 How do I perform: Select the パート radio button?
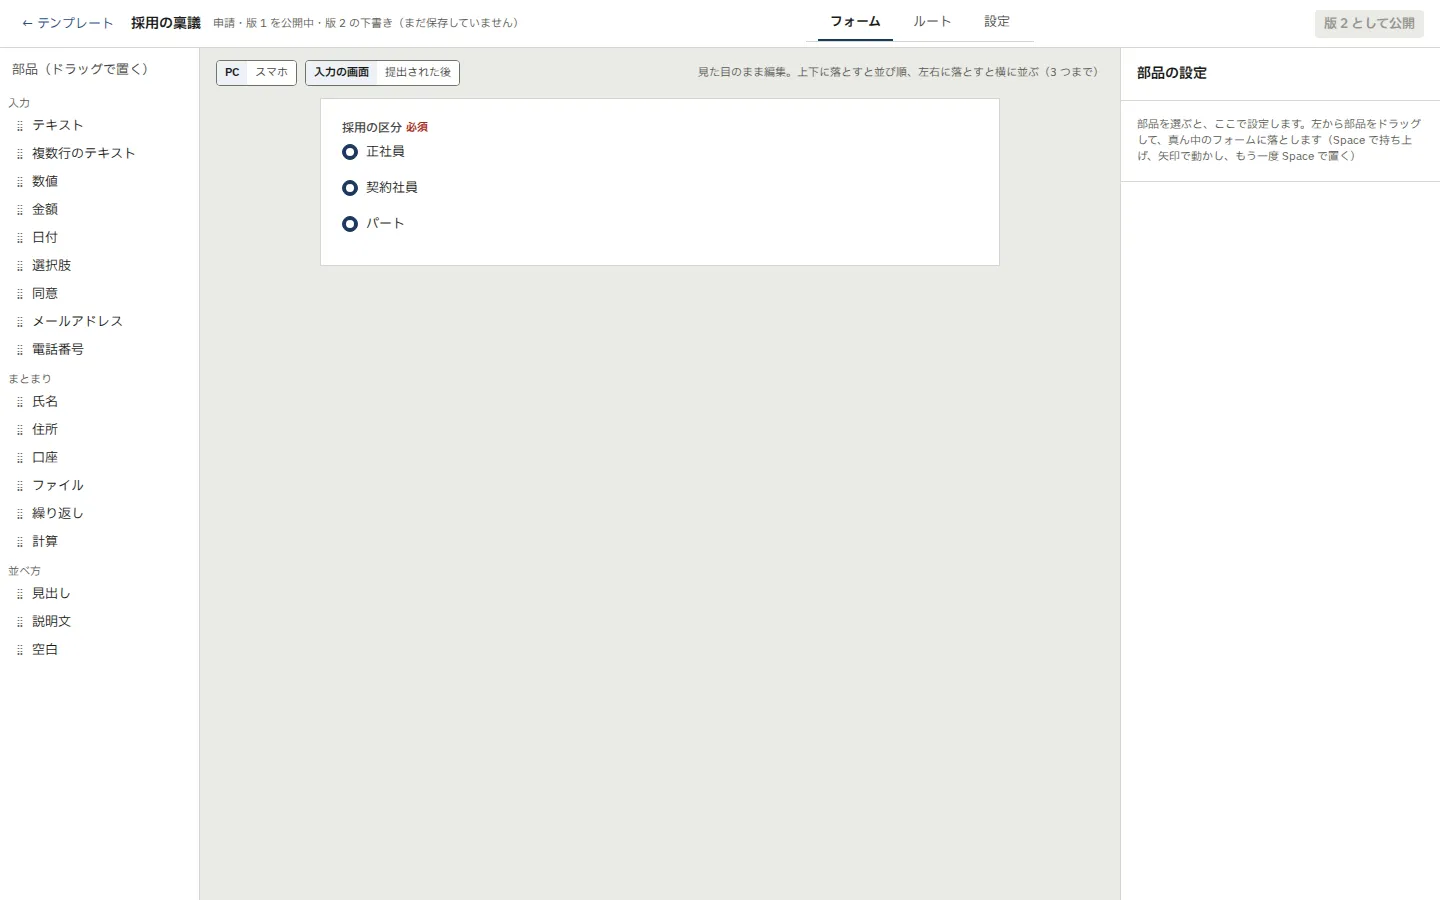tap(350, 224)
